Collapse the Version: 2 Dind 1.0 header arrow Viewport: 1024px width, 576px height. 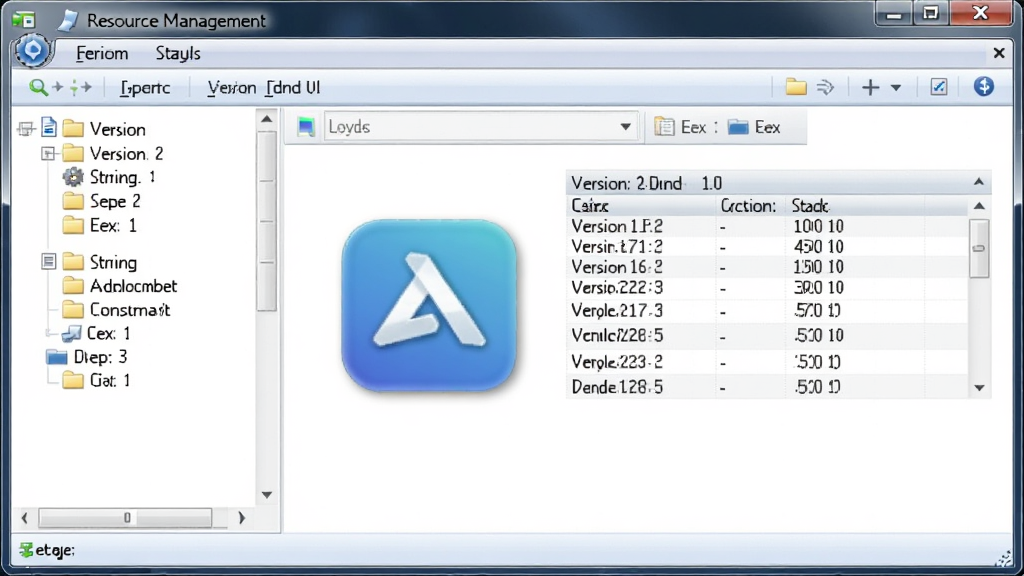[x=978, y=182]
